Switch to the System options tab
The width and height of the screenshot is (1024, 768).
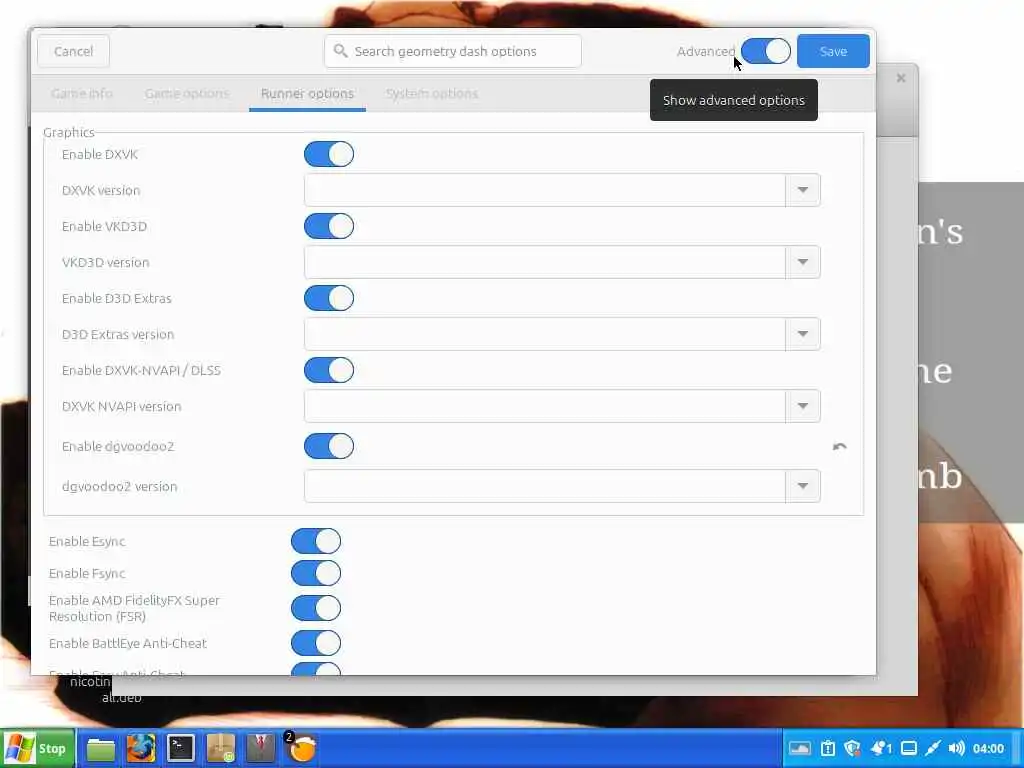click(x=432, y=93)
